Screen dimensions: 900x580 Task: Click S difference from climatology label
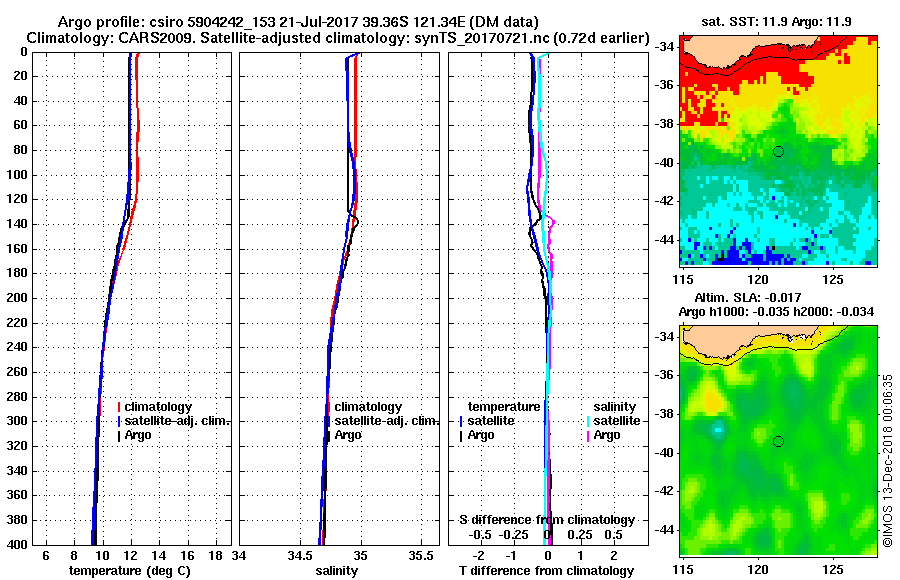tap(546, 520)
